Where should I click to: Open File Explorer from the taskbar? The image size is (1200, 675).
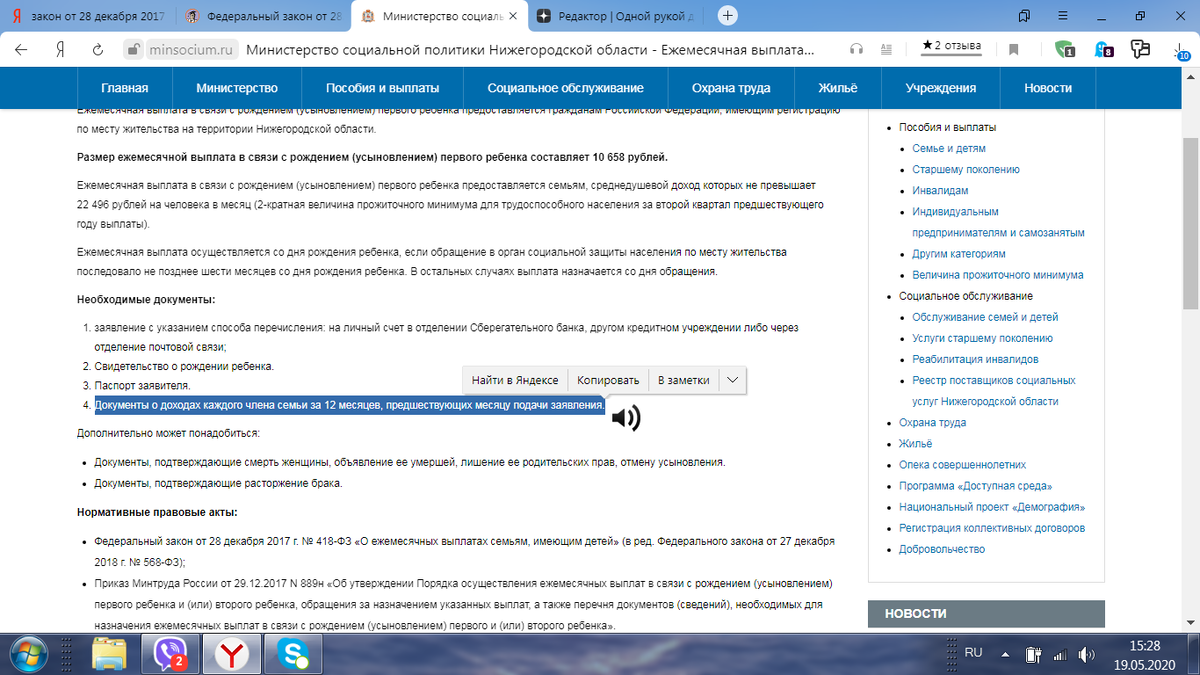(x=110, y=655)
